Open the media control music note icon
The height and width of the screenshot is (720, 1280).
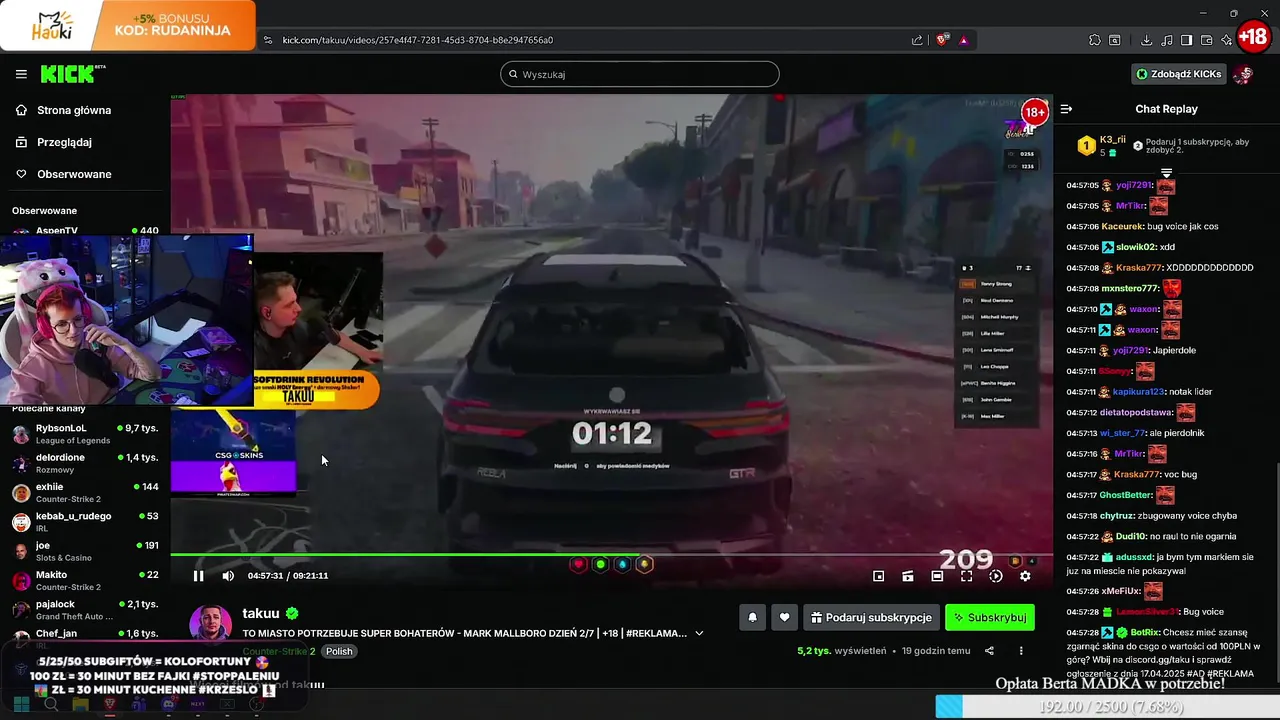[1166, 40]
